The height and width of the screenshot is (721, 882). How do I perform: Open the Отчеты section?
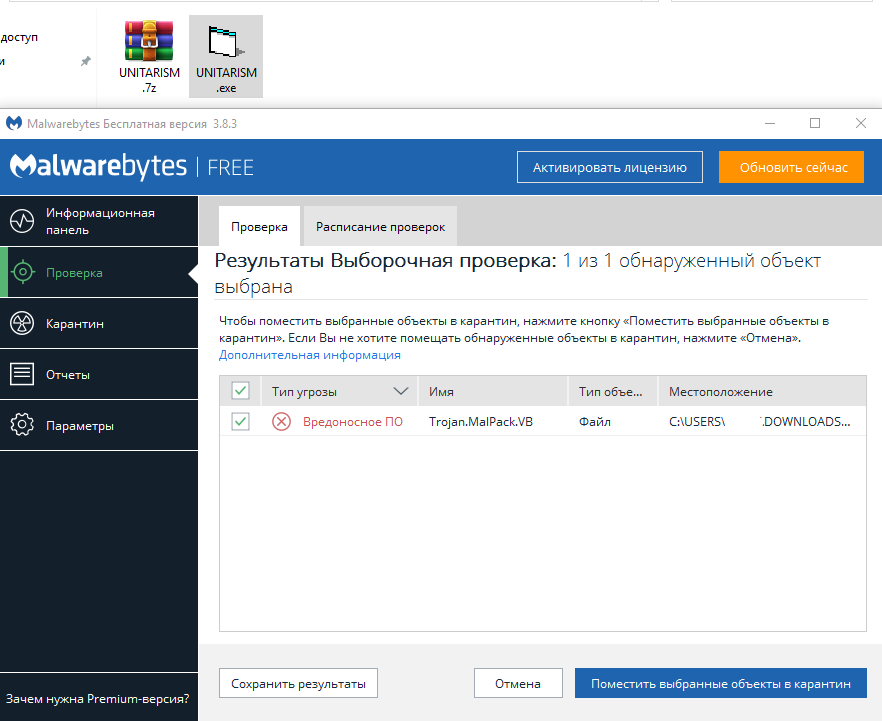click(99, 374)
